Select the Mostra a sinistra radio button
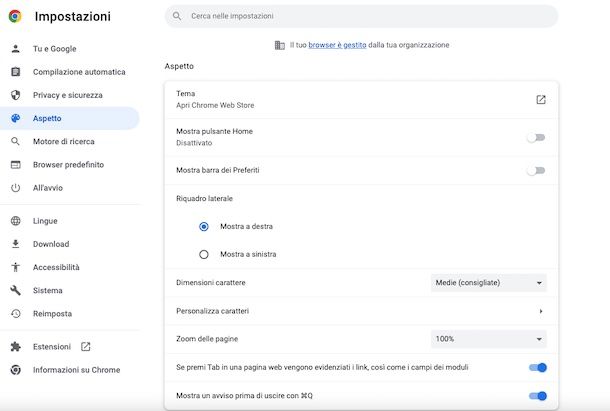The width and height of the screenshot is (610, 411). tap(204, 255)
